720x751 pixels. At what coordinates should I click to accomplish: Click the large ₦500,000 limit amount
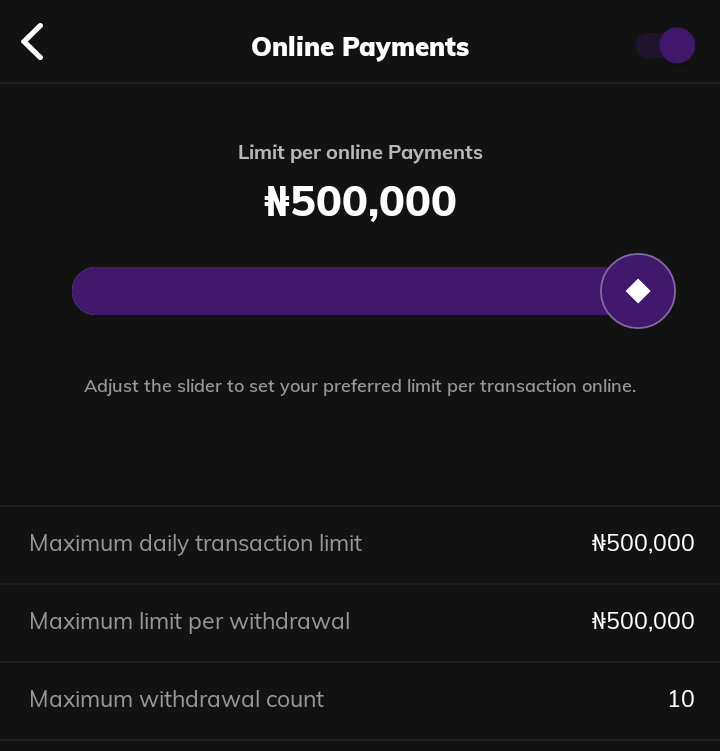360,202
